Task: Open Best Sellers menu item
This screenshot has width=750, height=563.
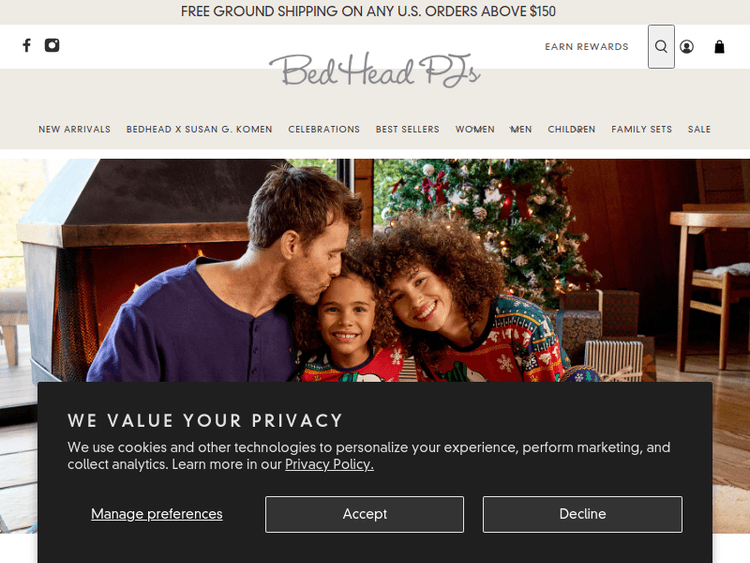Action: tap(407, 129)
